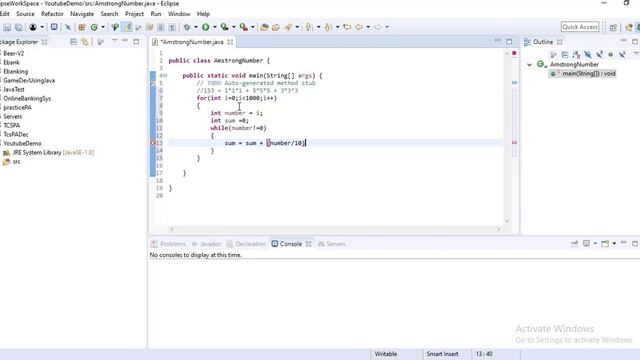Click the line 13 error marker in the gutter
The height and width of the screenshot is (360, 640).
tap(153, 143)
